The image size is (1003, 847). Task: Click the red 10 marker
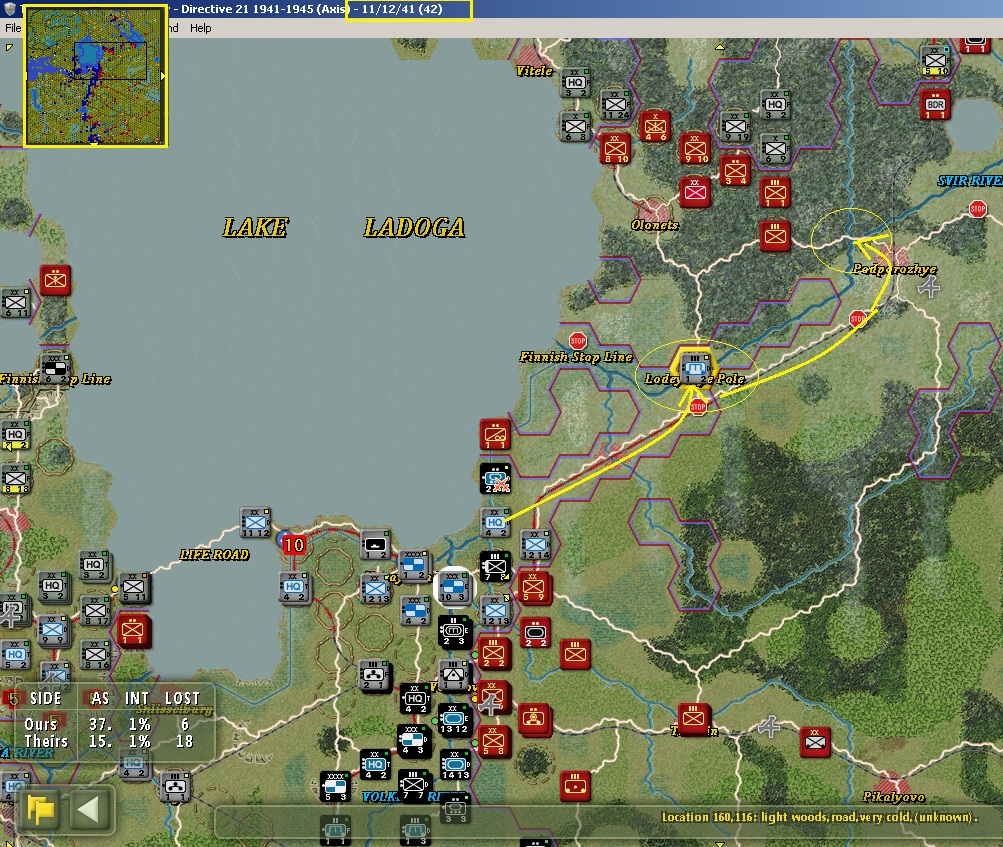point(294,545)
